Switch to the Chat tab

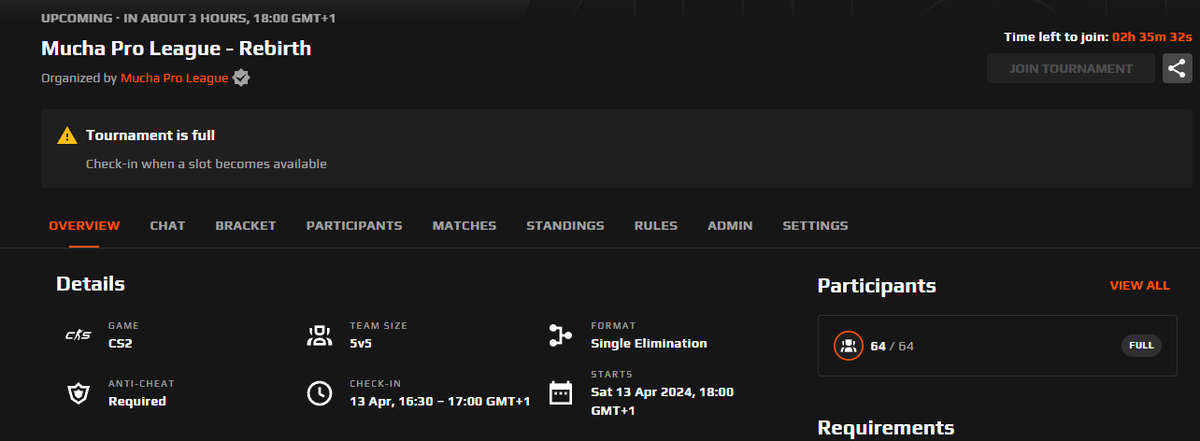(x=167, y=226)
